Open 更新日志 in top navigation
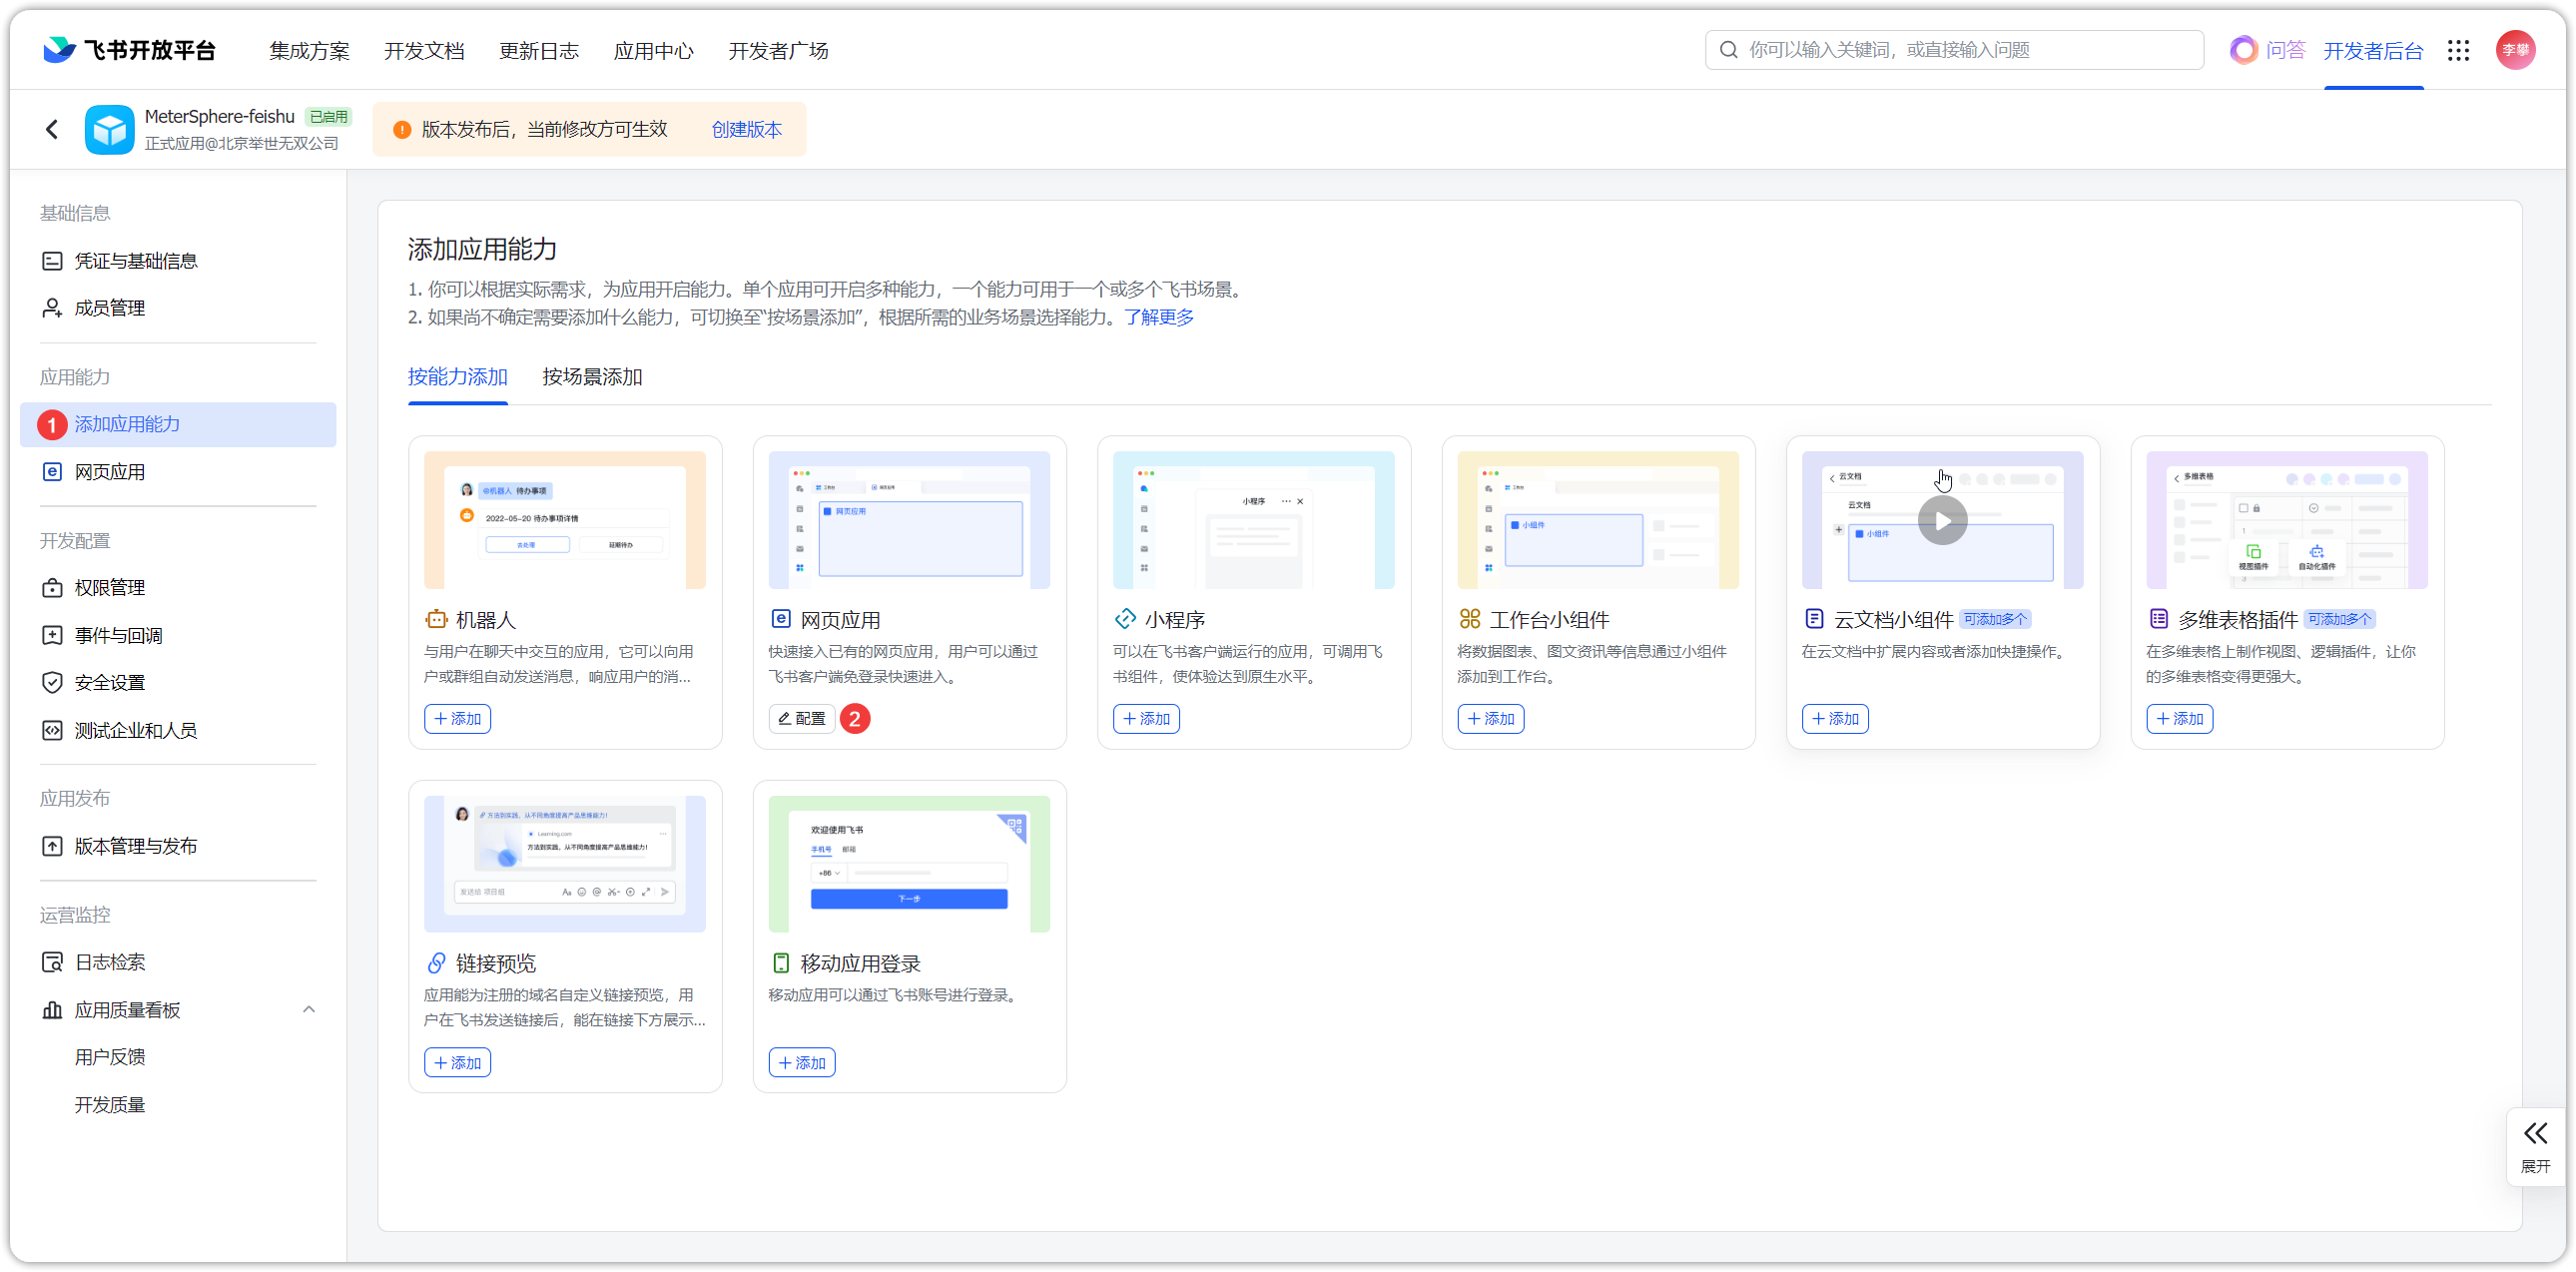The width and height of the screenshot is (2576, 1272). tap(539, 50)
